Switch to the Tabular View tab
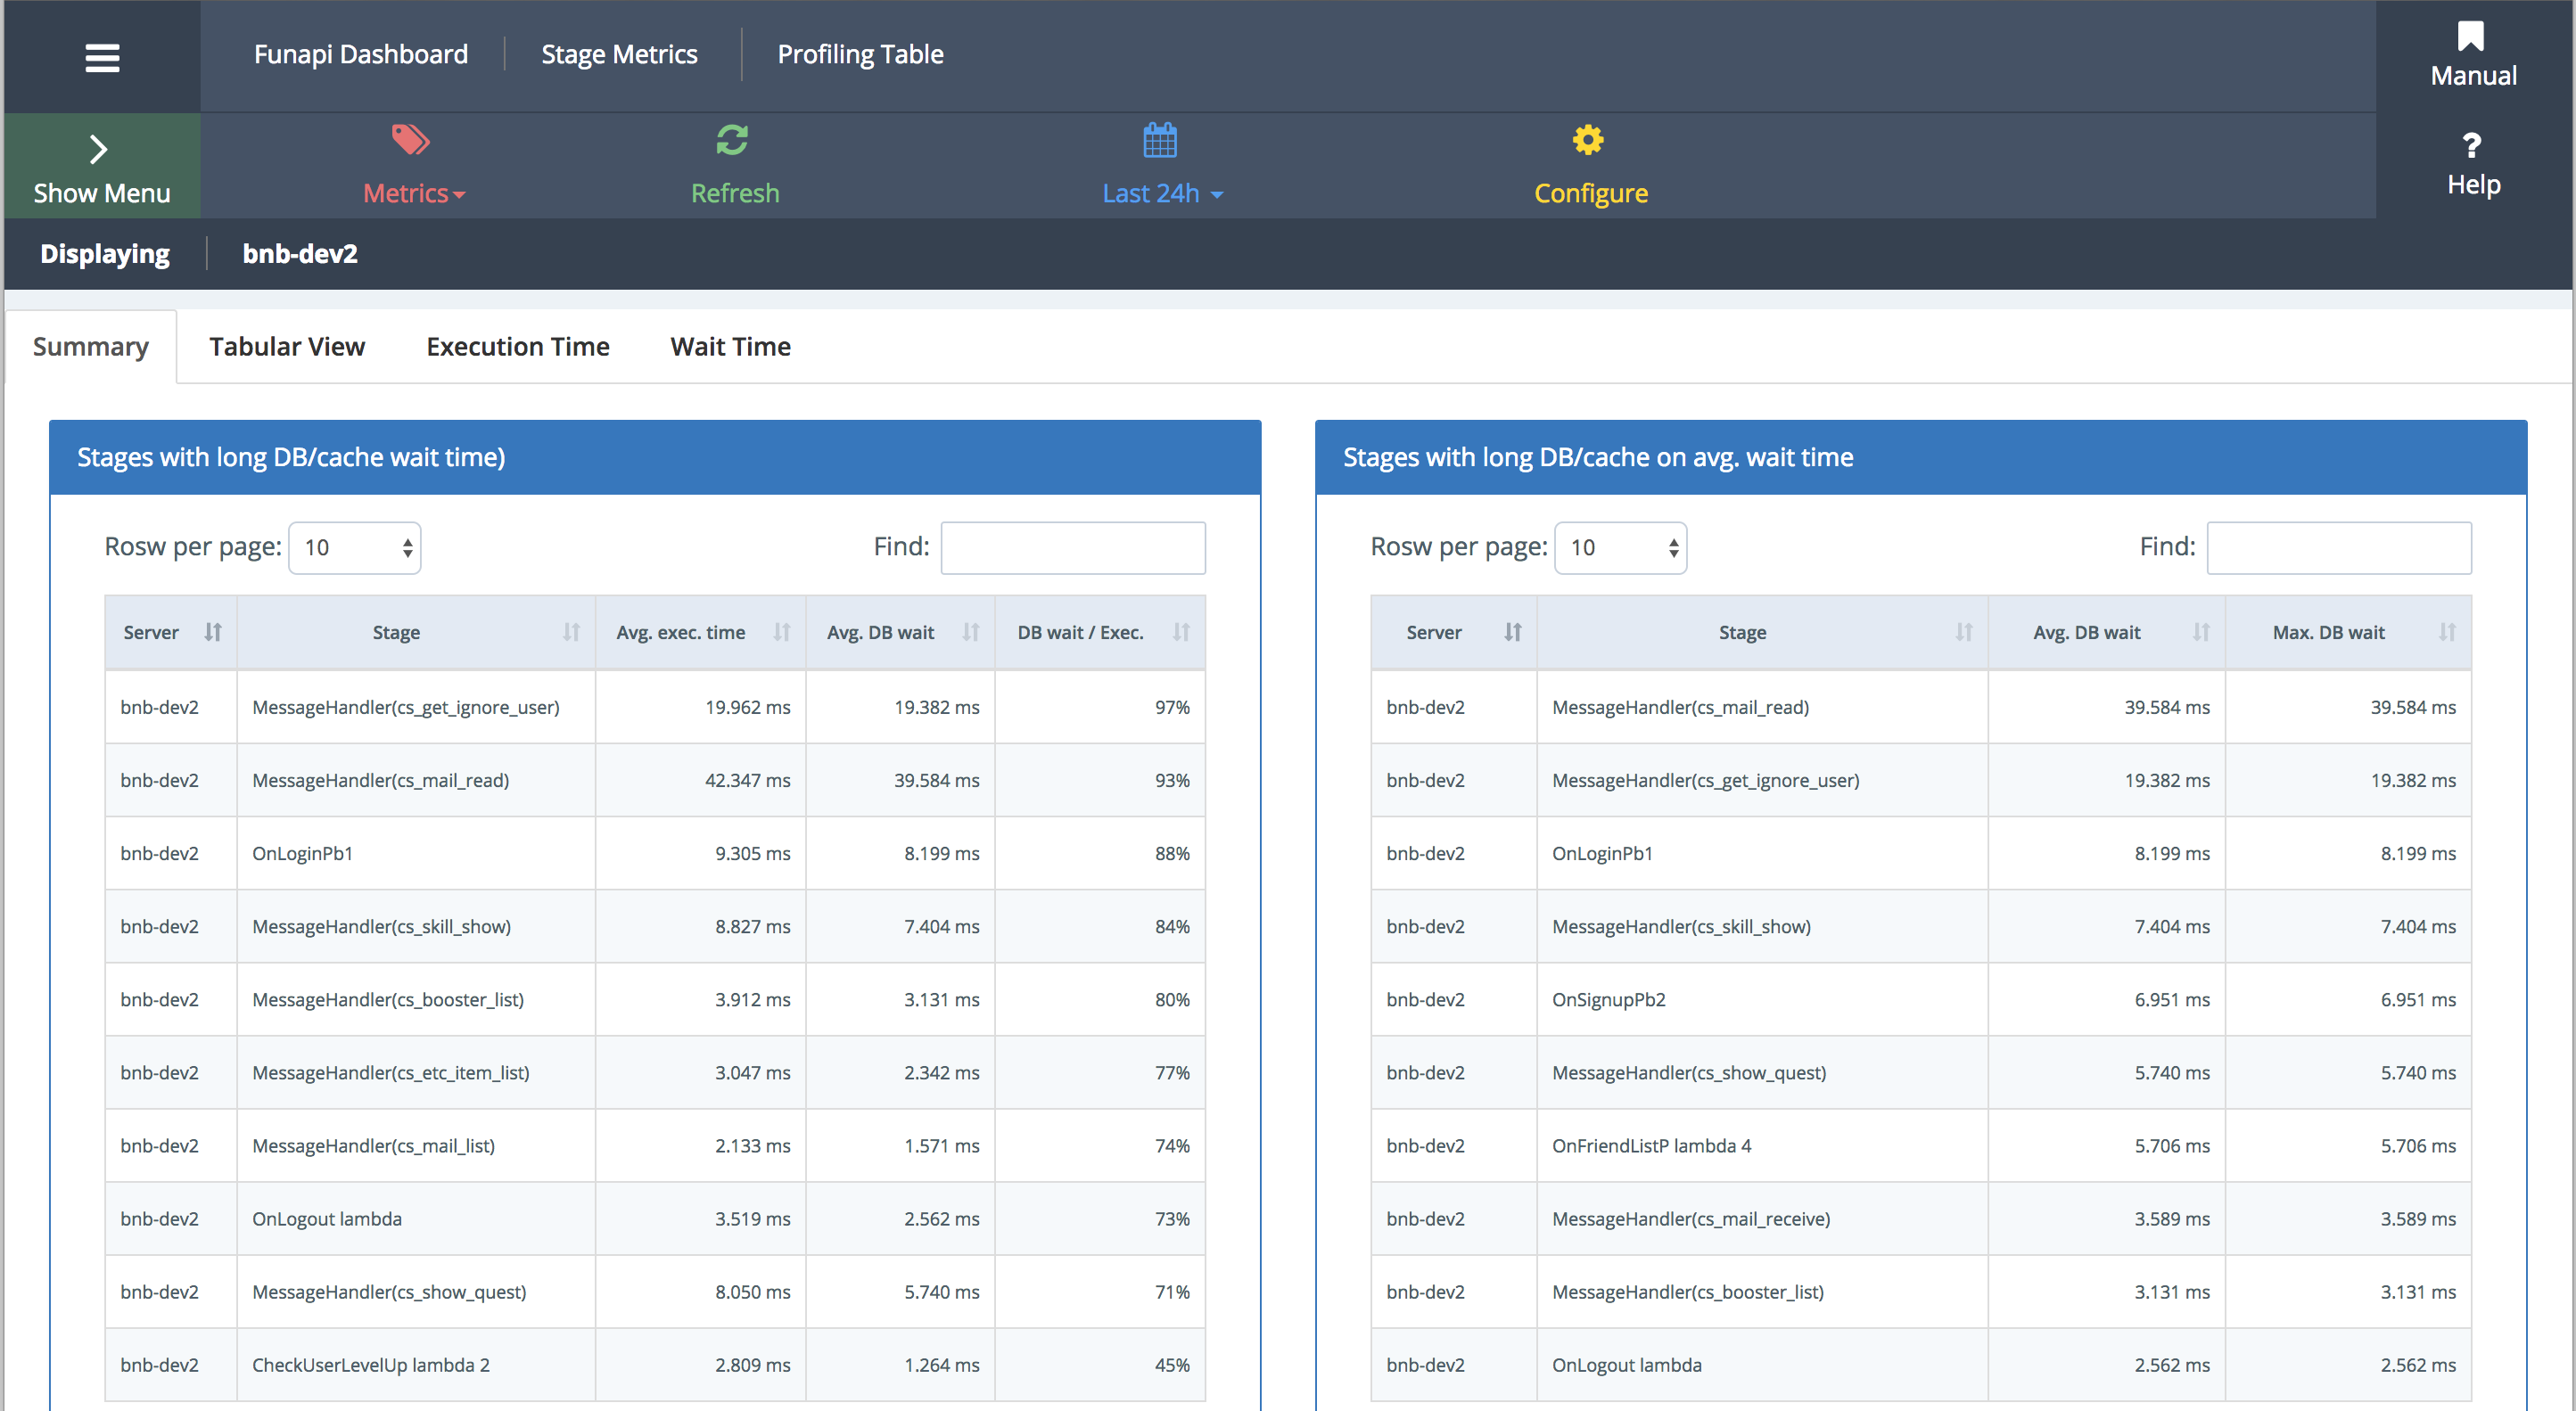The height and width of the screenshot is (1411, 2576). point(287,346)
